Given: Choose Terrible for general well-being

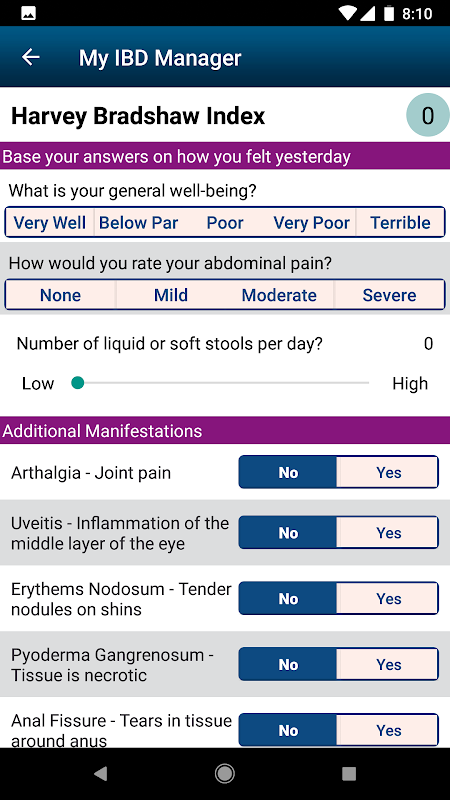Looking at the screenshot, I should 400,223.
